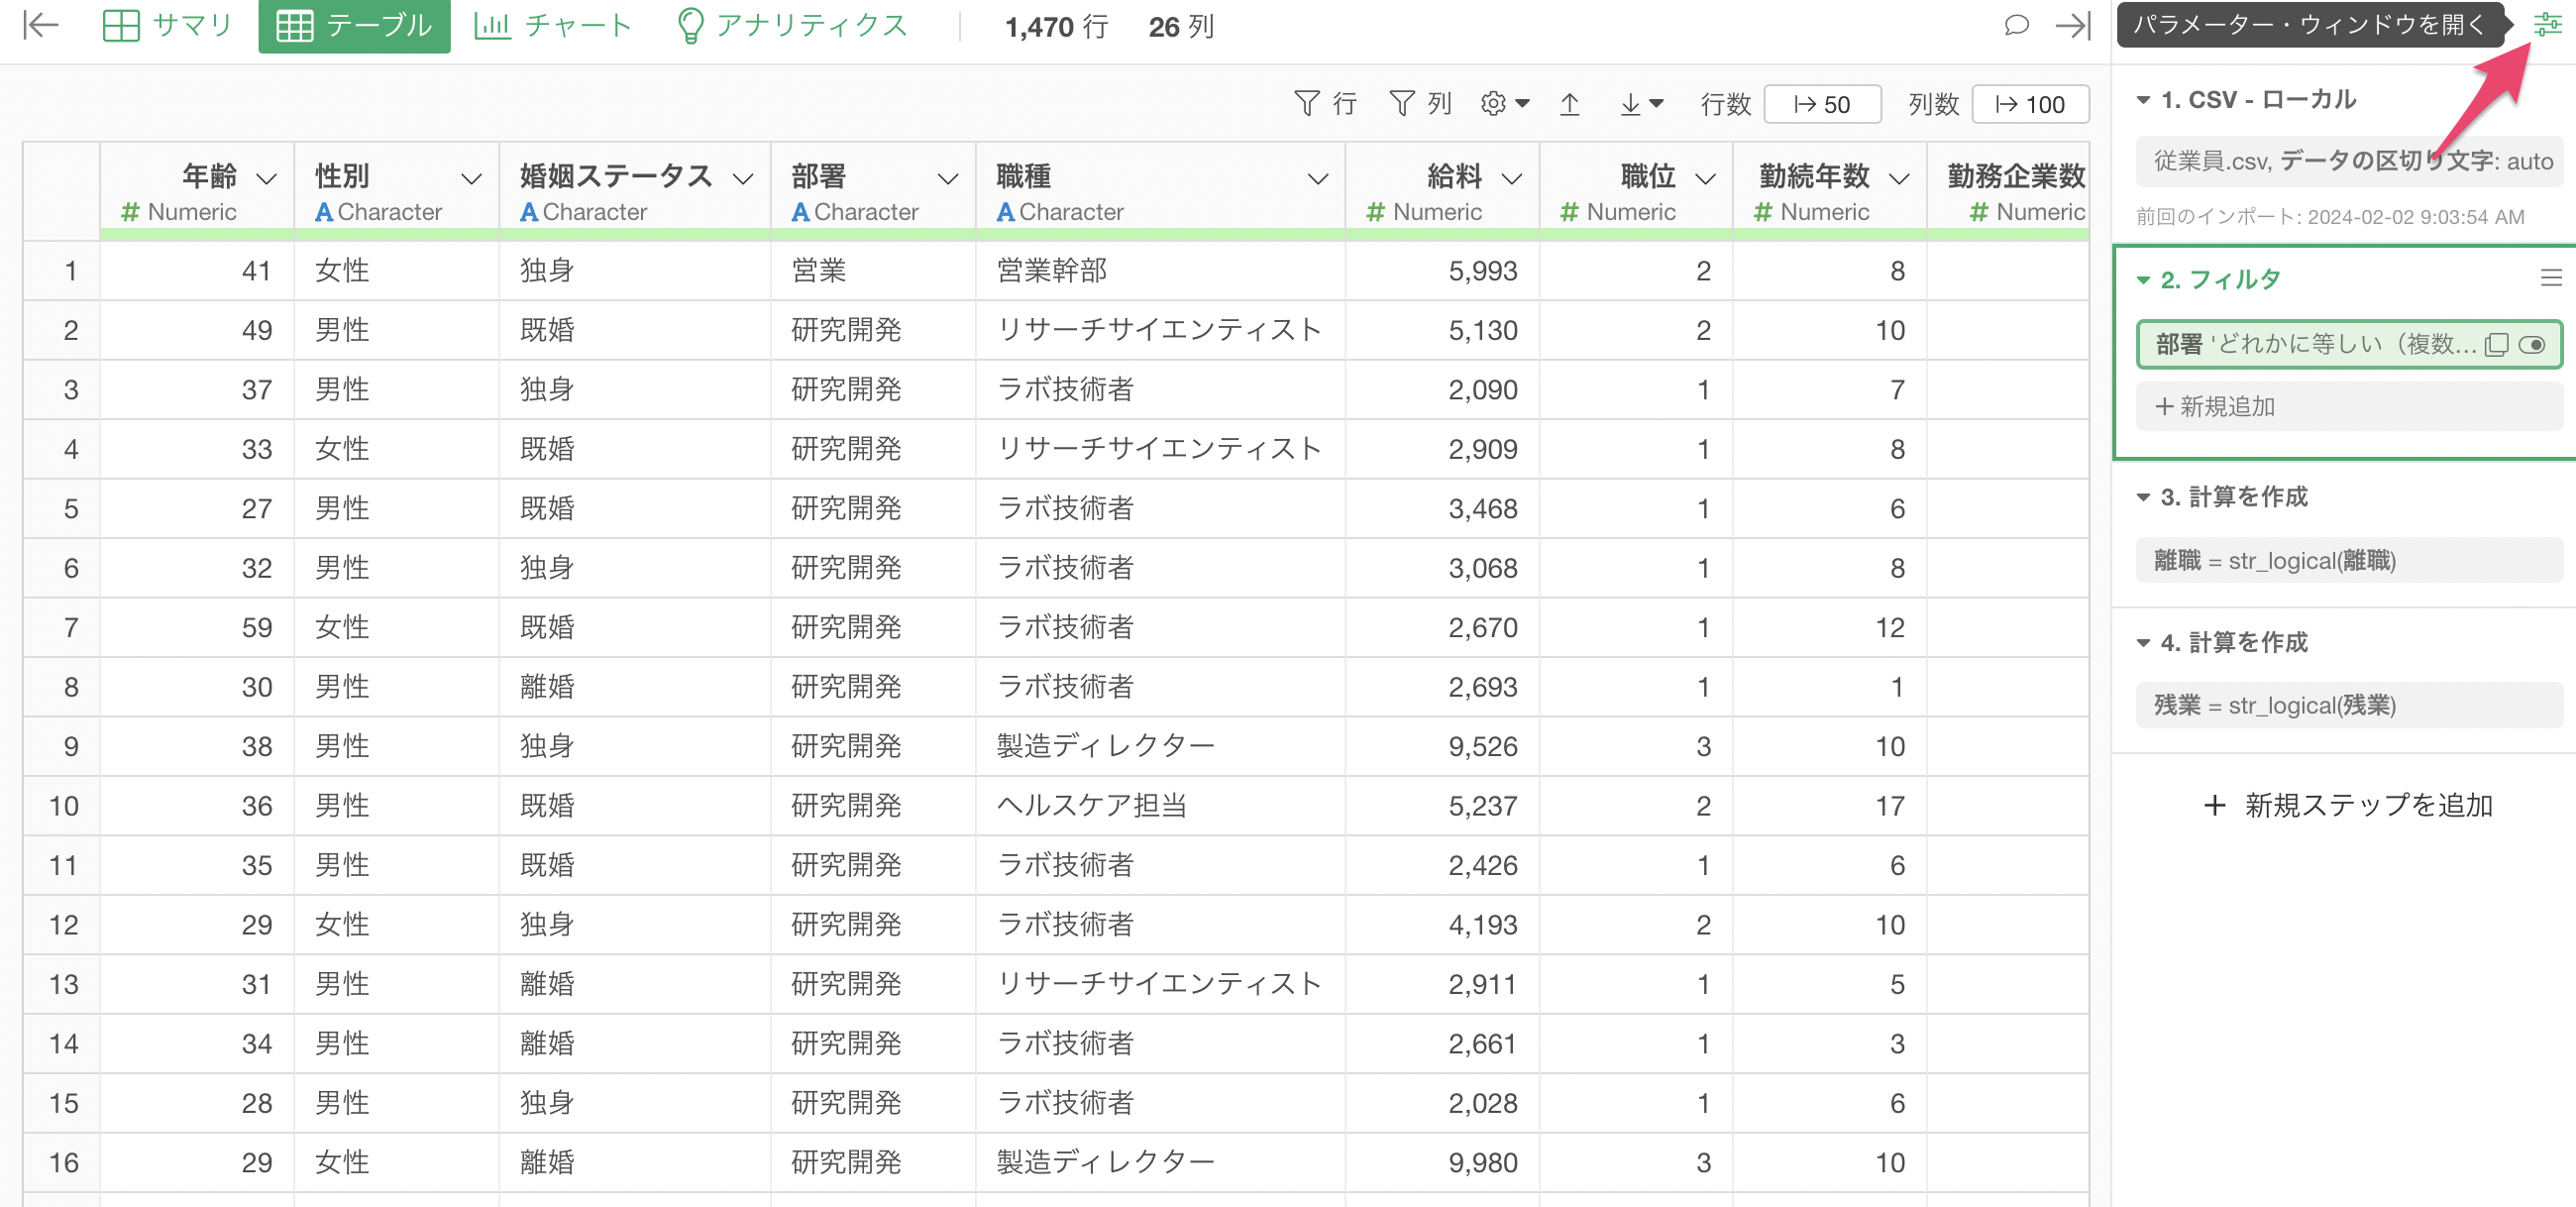Click 営業 department cell in row 1
Viewport: 2576px width, 1207px height.
click(873, 270)
